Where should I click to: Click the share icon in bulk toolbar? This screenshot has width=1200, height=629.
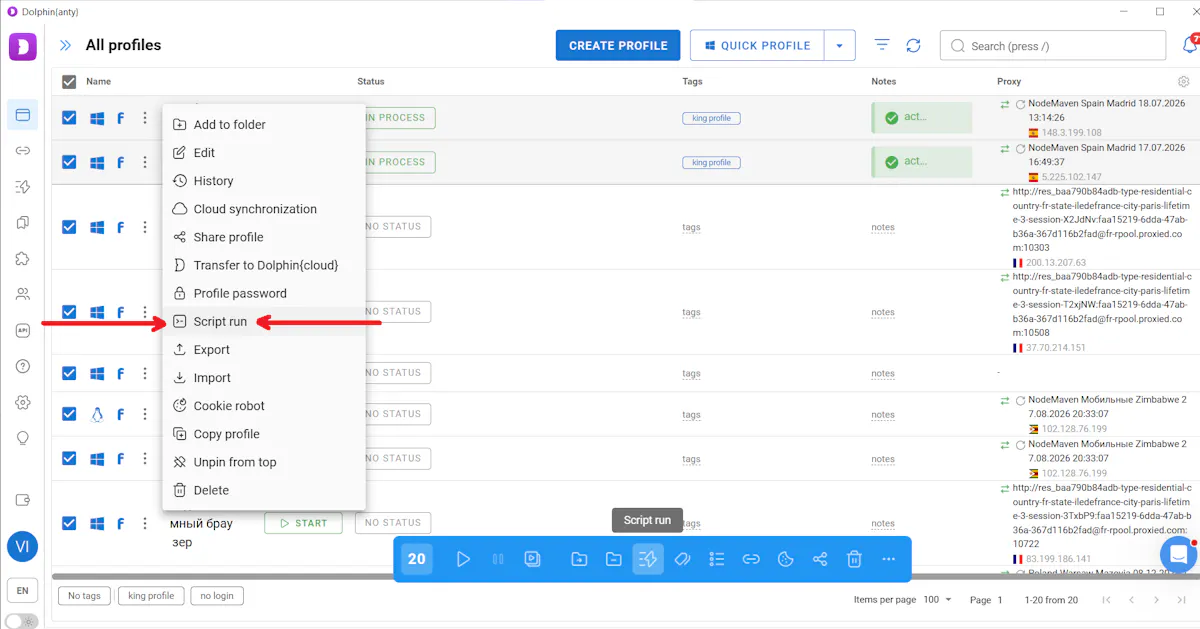(x=820, y=559)
